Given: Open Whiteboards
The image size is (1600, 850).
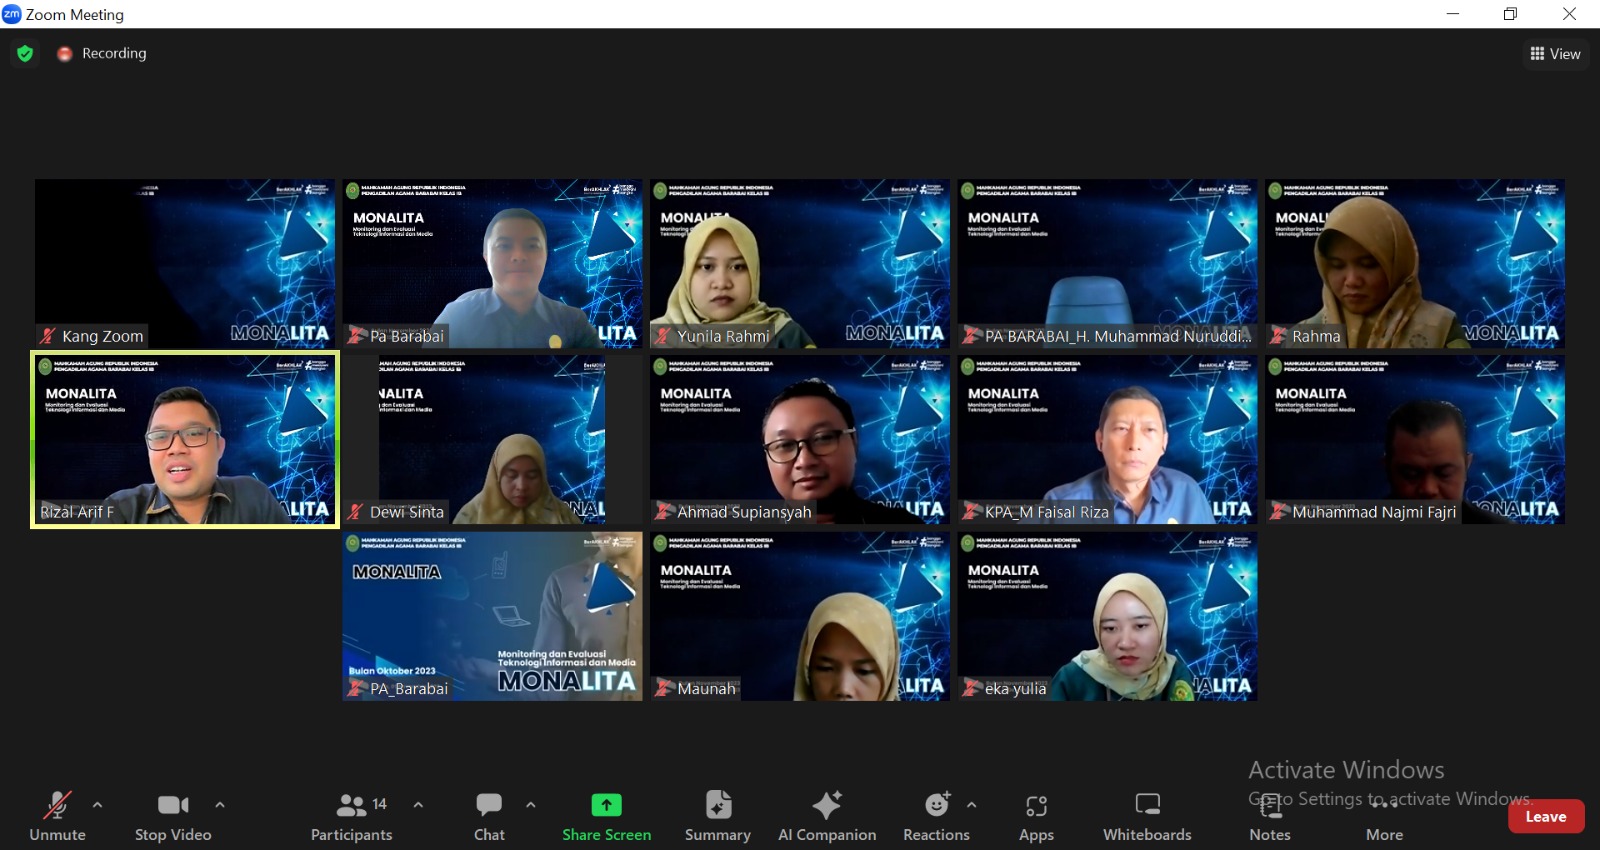Looking at the screenshot, I should (1147, 815).
